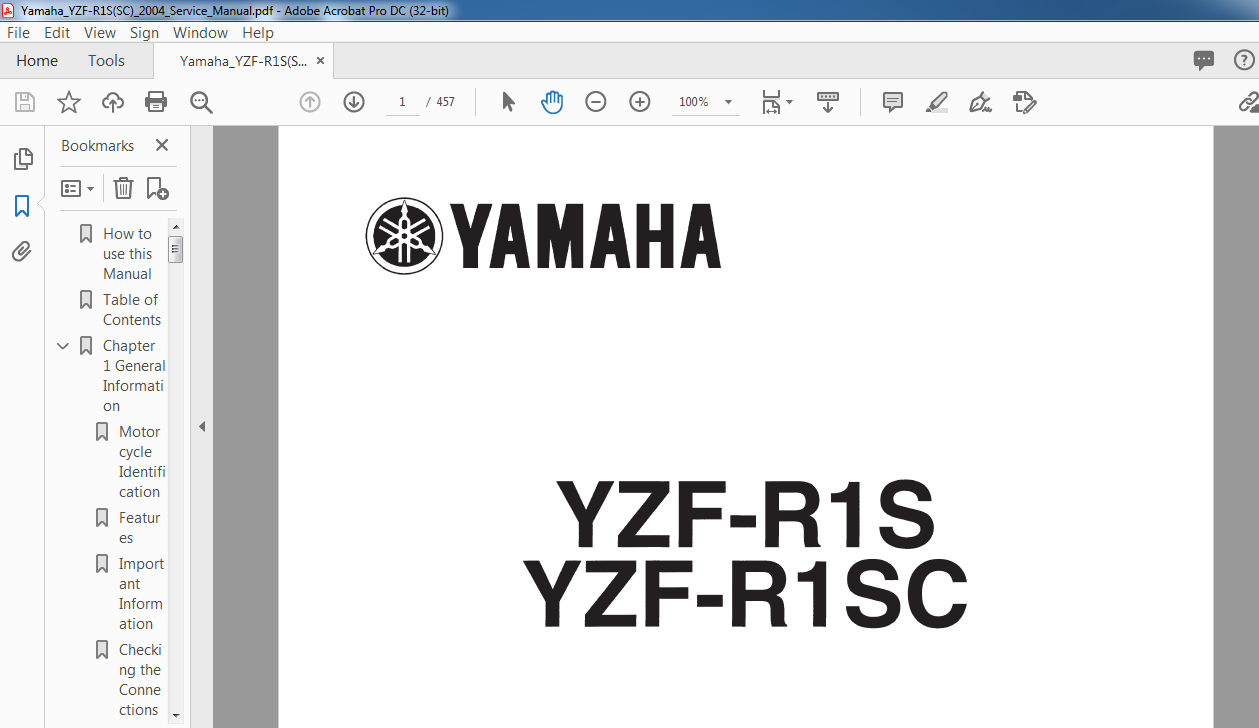The height and width of the screenshot is (728, 1259).
Task: Select the arrow selection tool
Action: (508, 102)
